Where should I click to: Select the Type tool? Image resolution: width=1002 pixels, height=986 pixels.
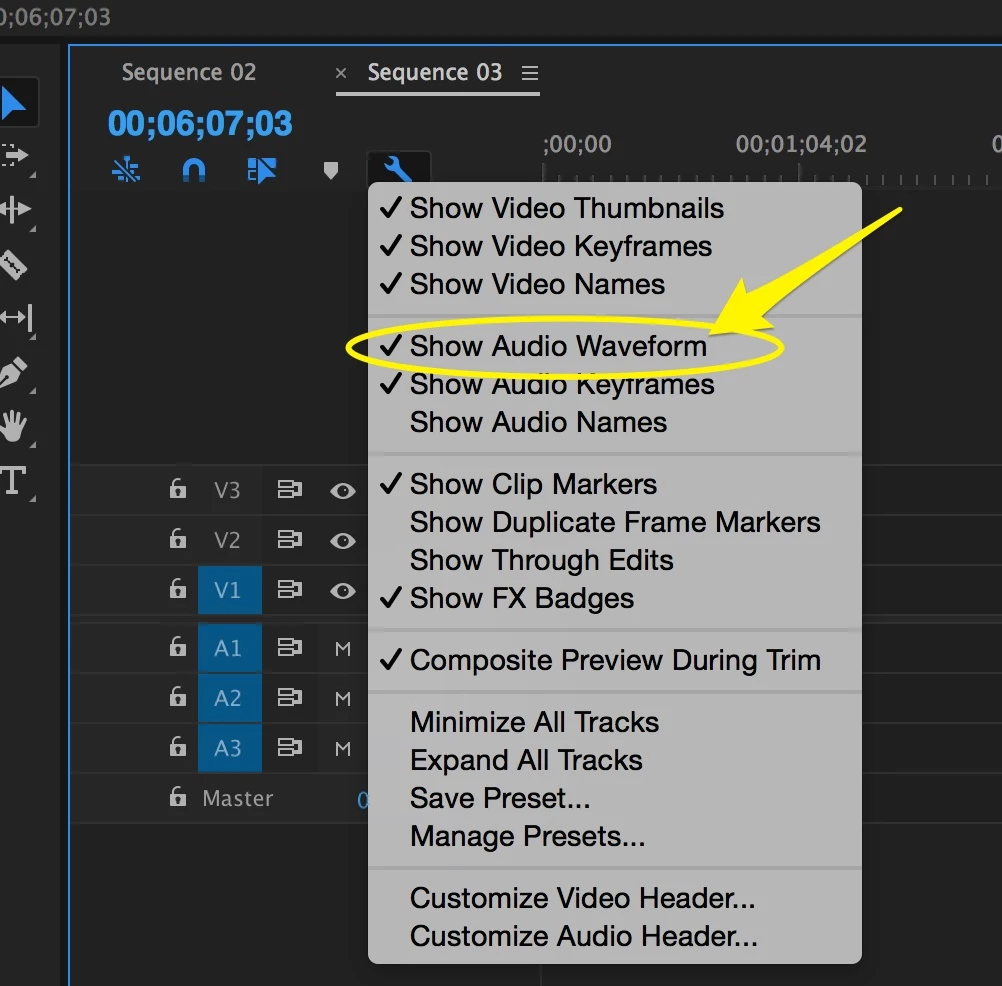[13, 480]
